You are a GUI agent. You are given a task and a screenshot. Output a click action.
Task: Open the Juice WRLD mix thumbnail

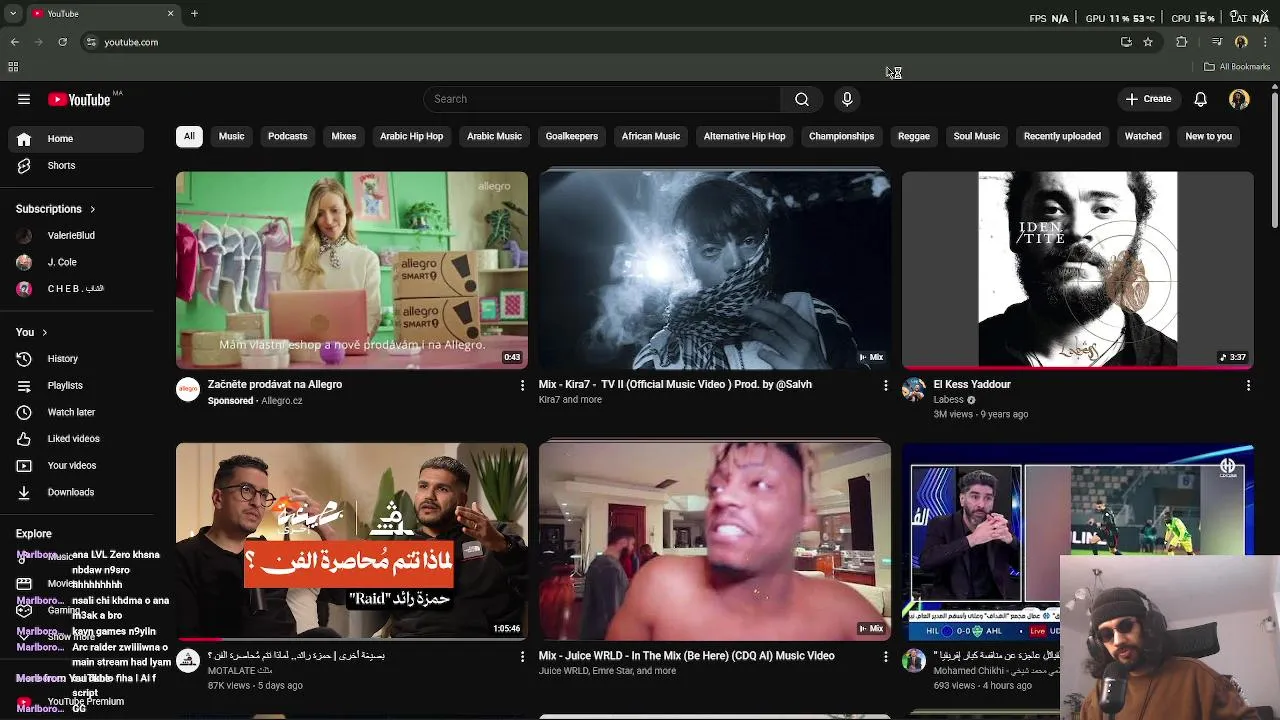pyautogui.click(x=715, y=542)
